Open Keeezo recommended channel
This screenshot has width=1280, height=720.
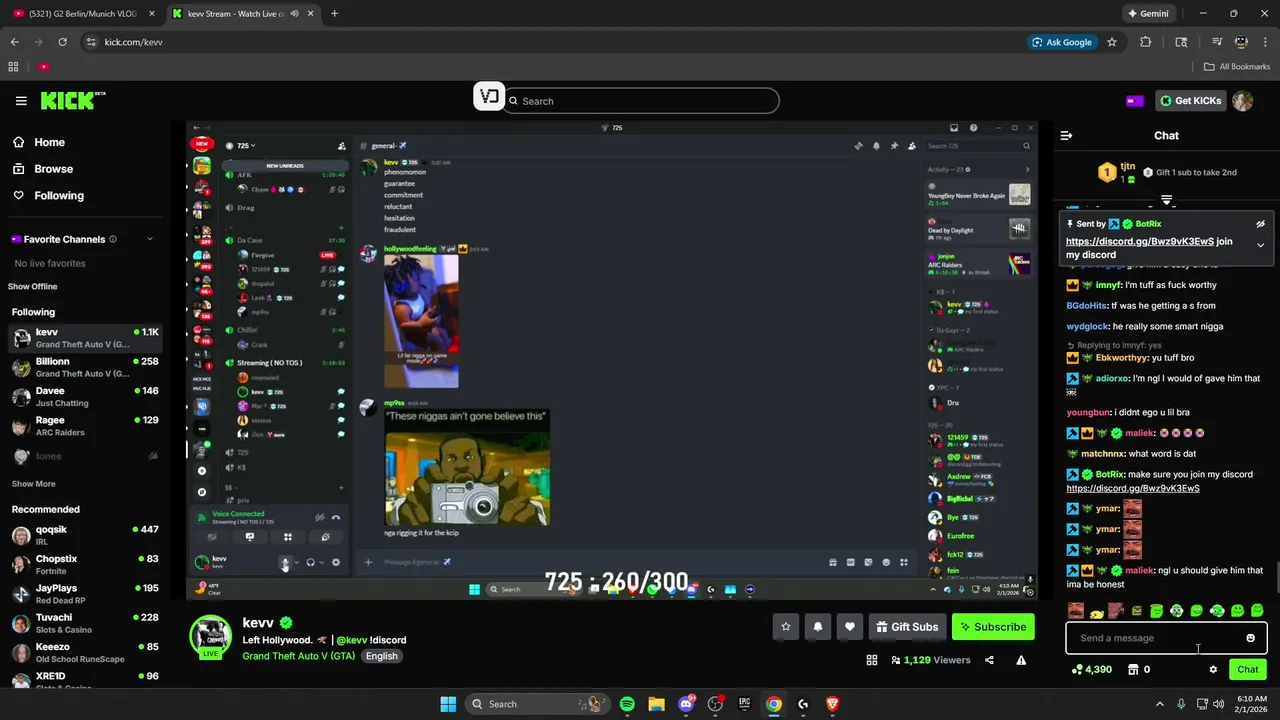click(85, 652)
